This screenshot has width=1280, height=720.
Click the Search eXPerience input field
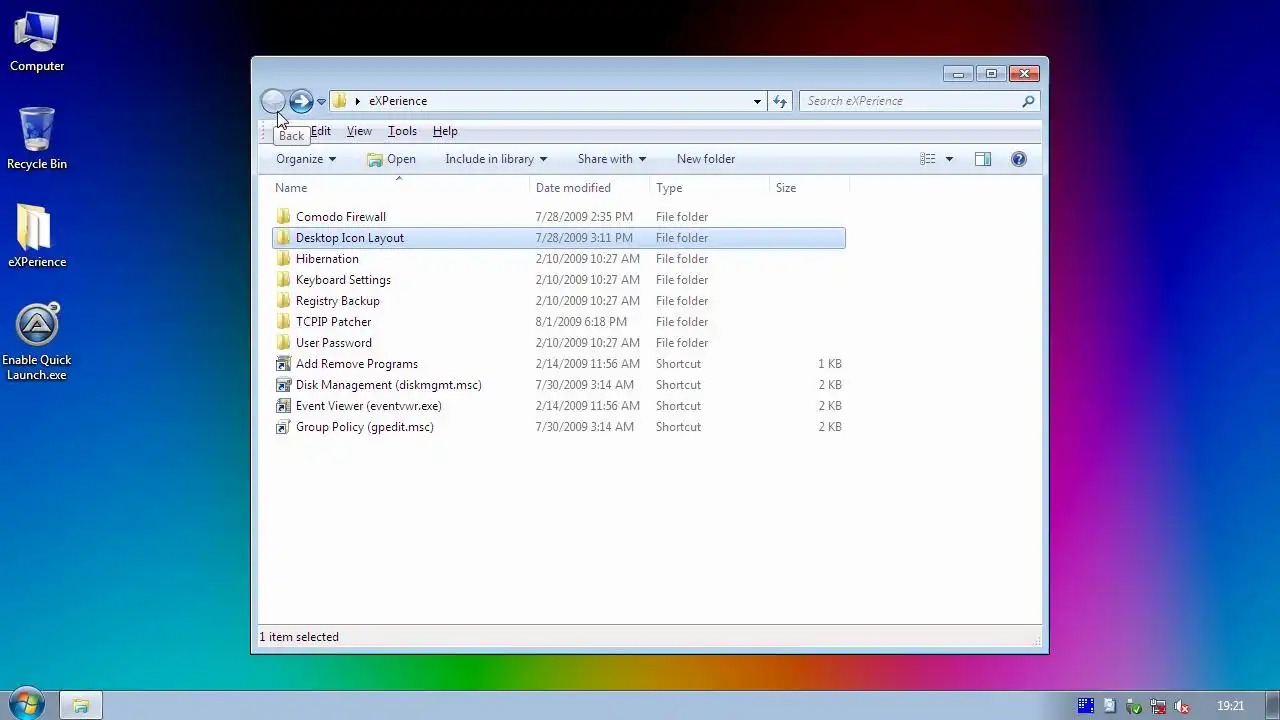tap(910, 101)
